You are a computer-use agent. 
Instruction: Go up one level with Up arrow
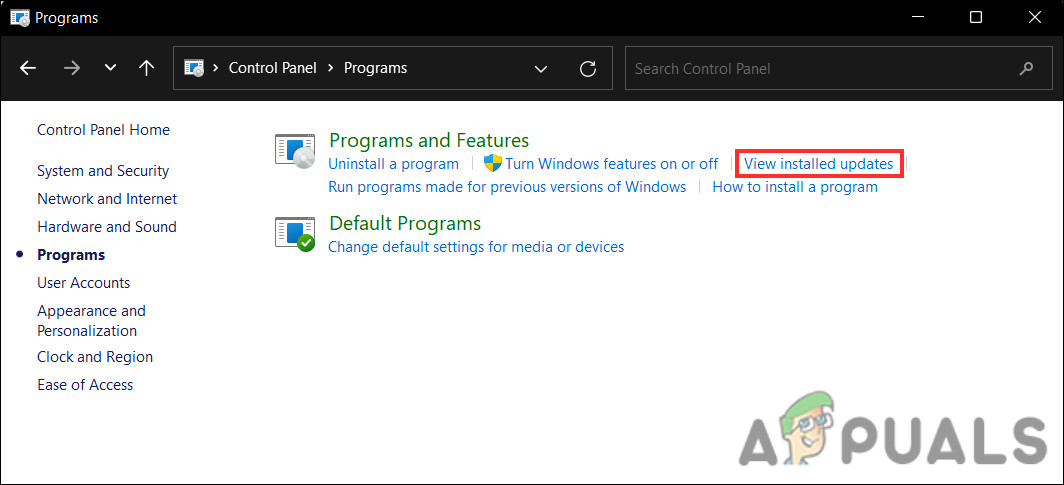coord(147,68)
